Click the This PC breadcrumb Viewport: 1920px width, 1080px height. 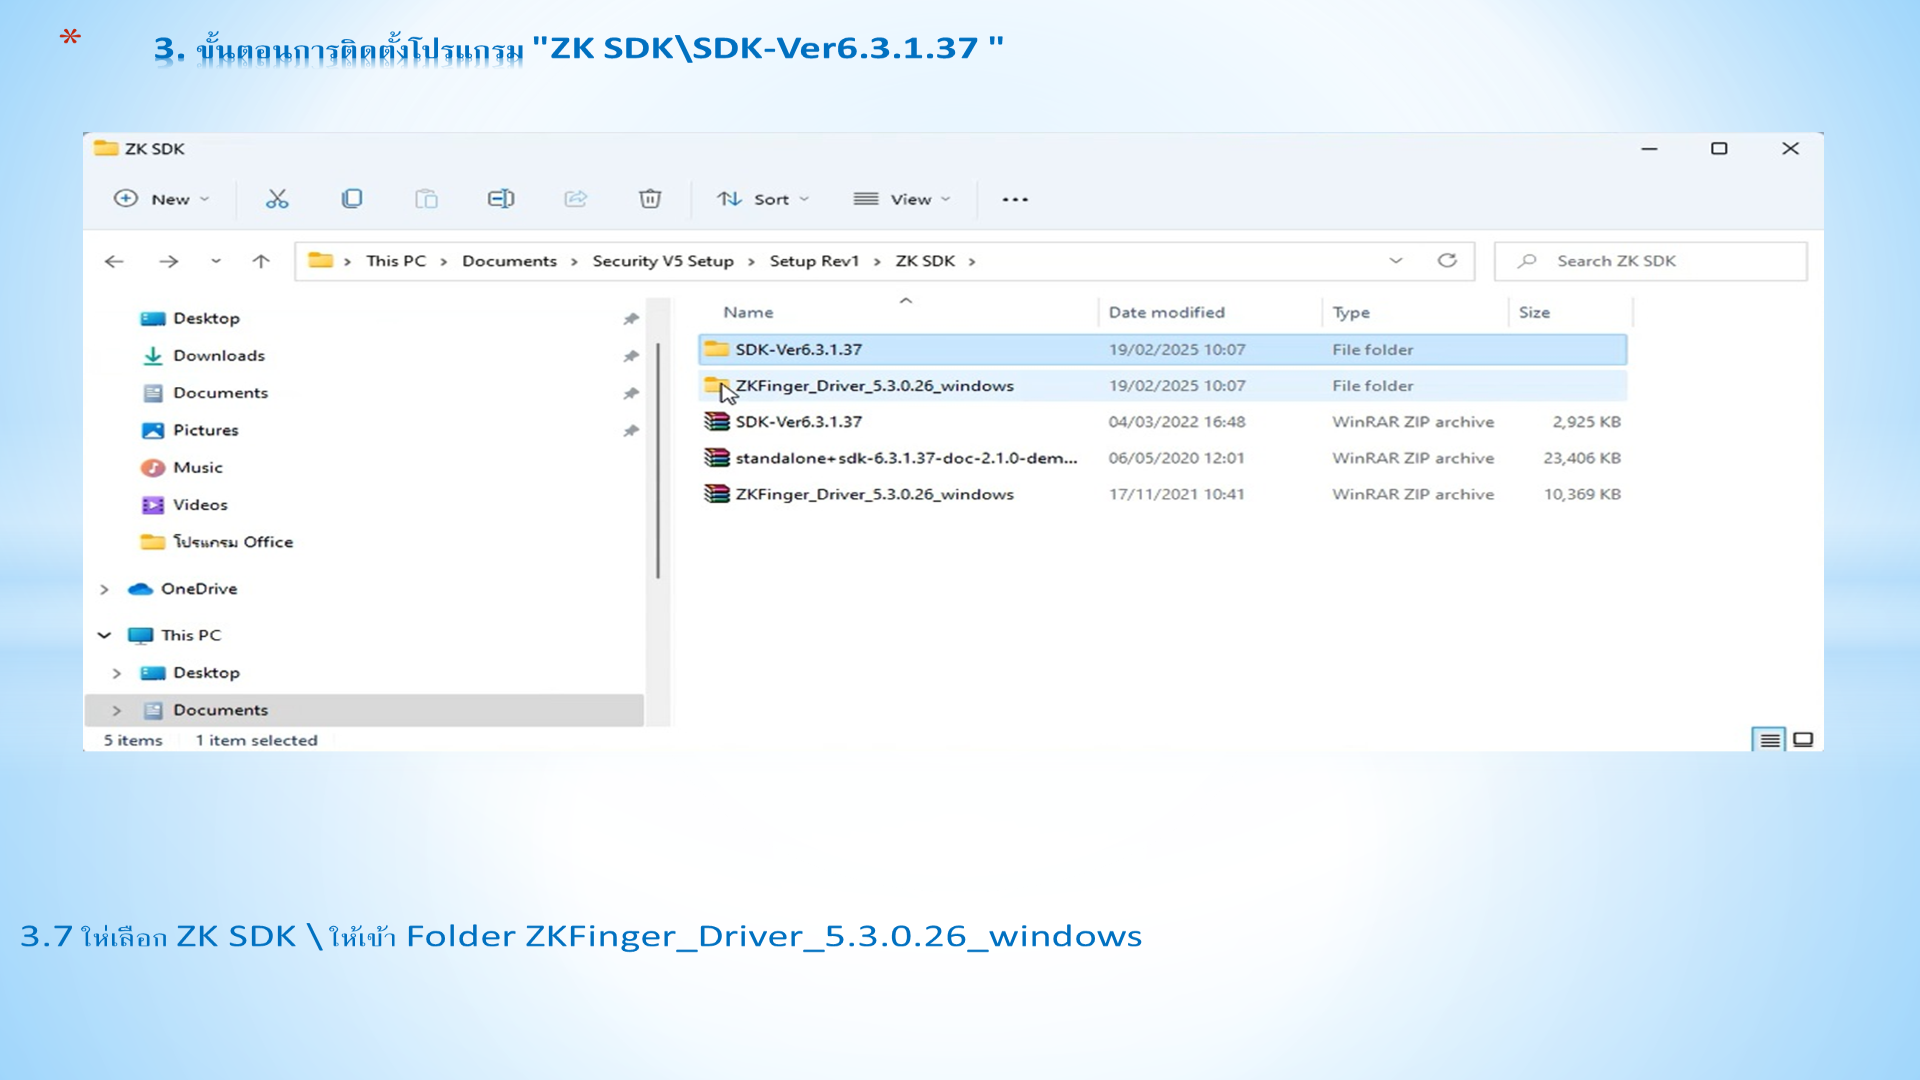click(x=396, y=261)
